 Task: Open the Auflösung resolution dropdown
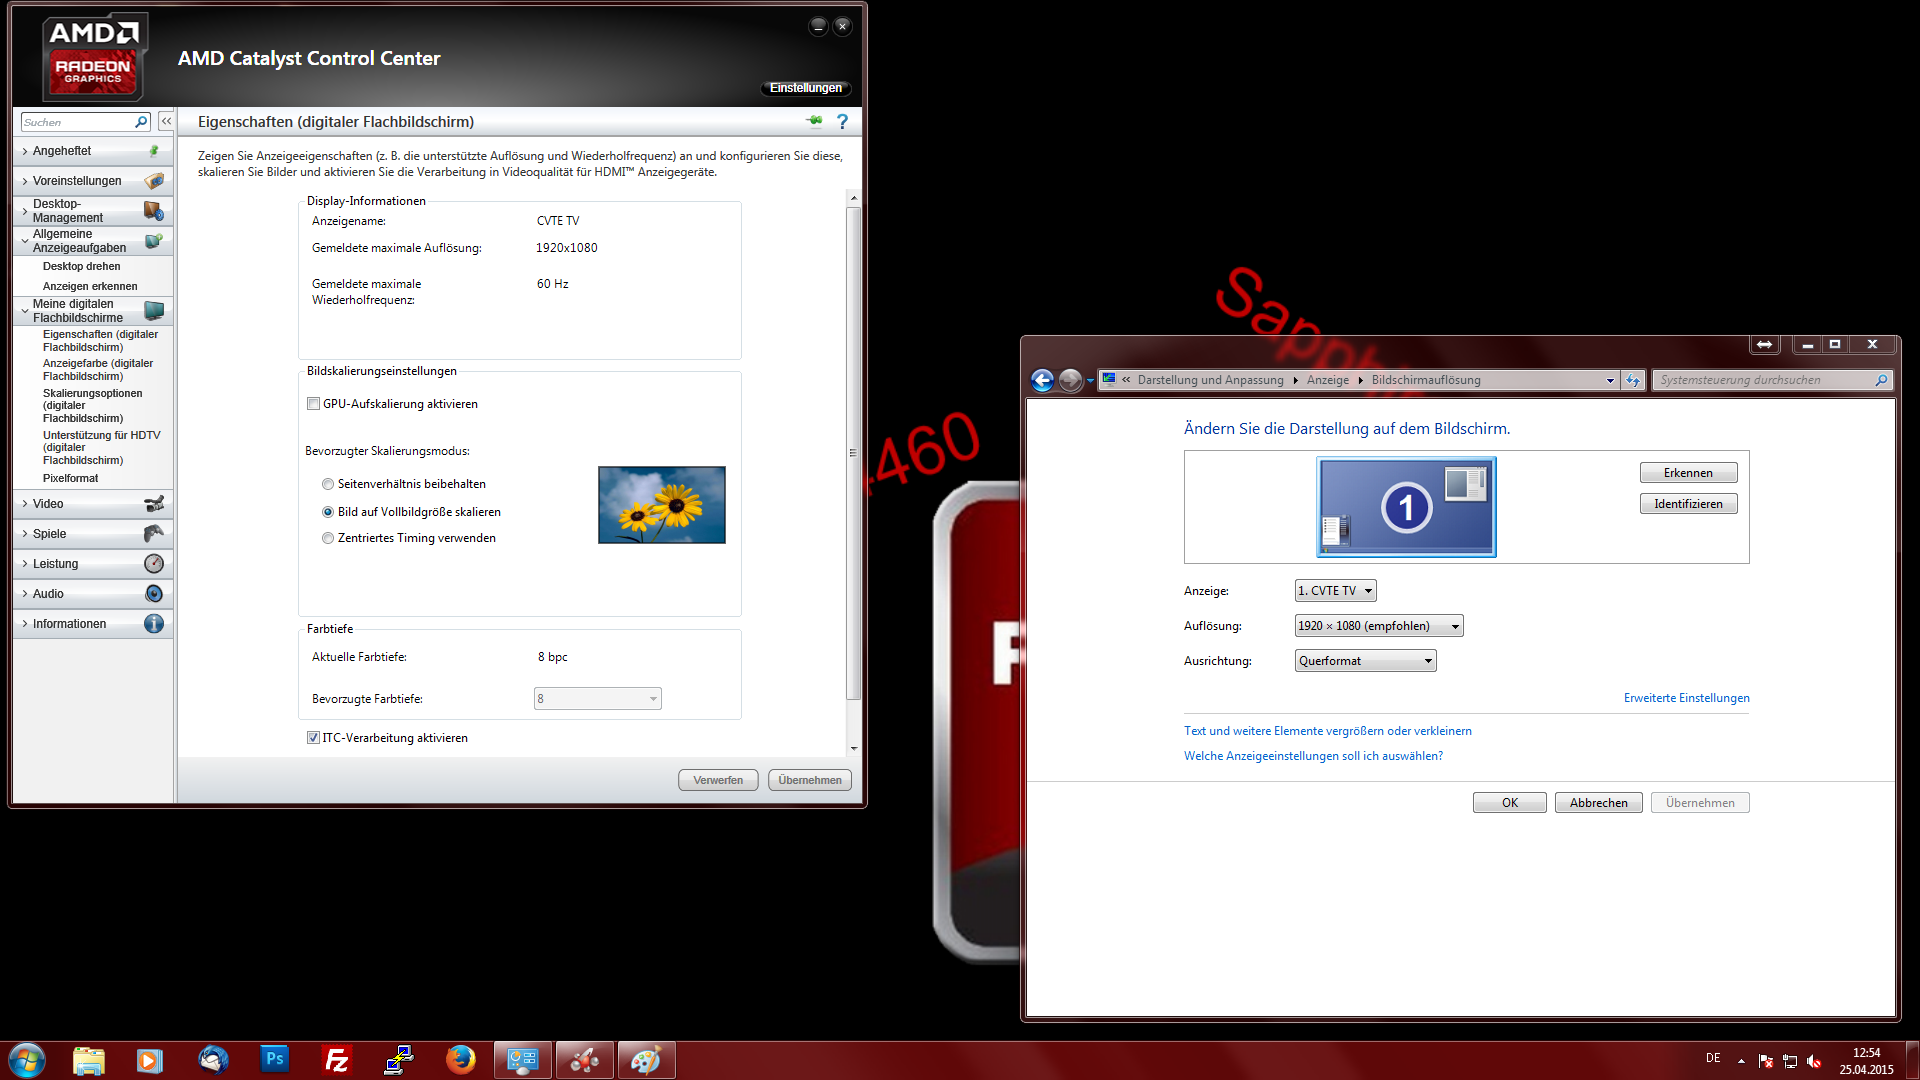click(1378, 626)
